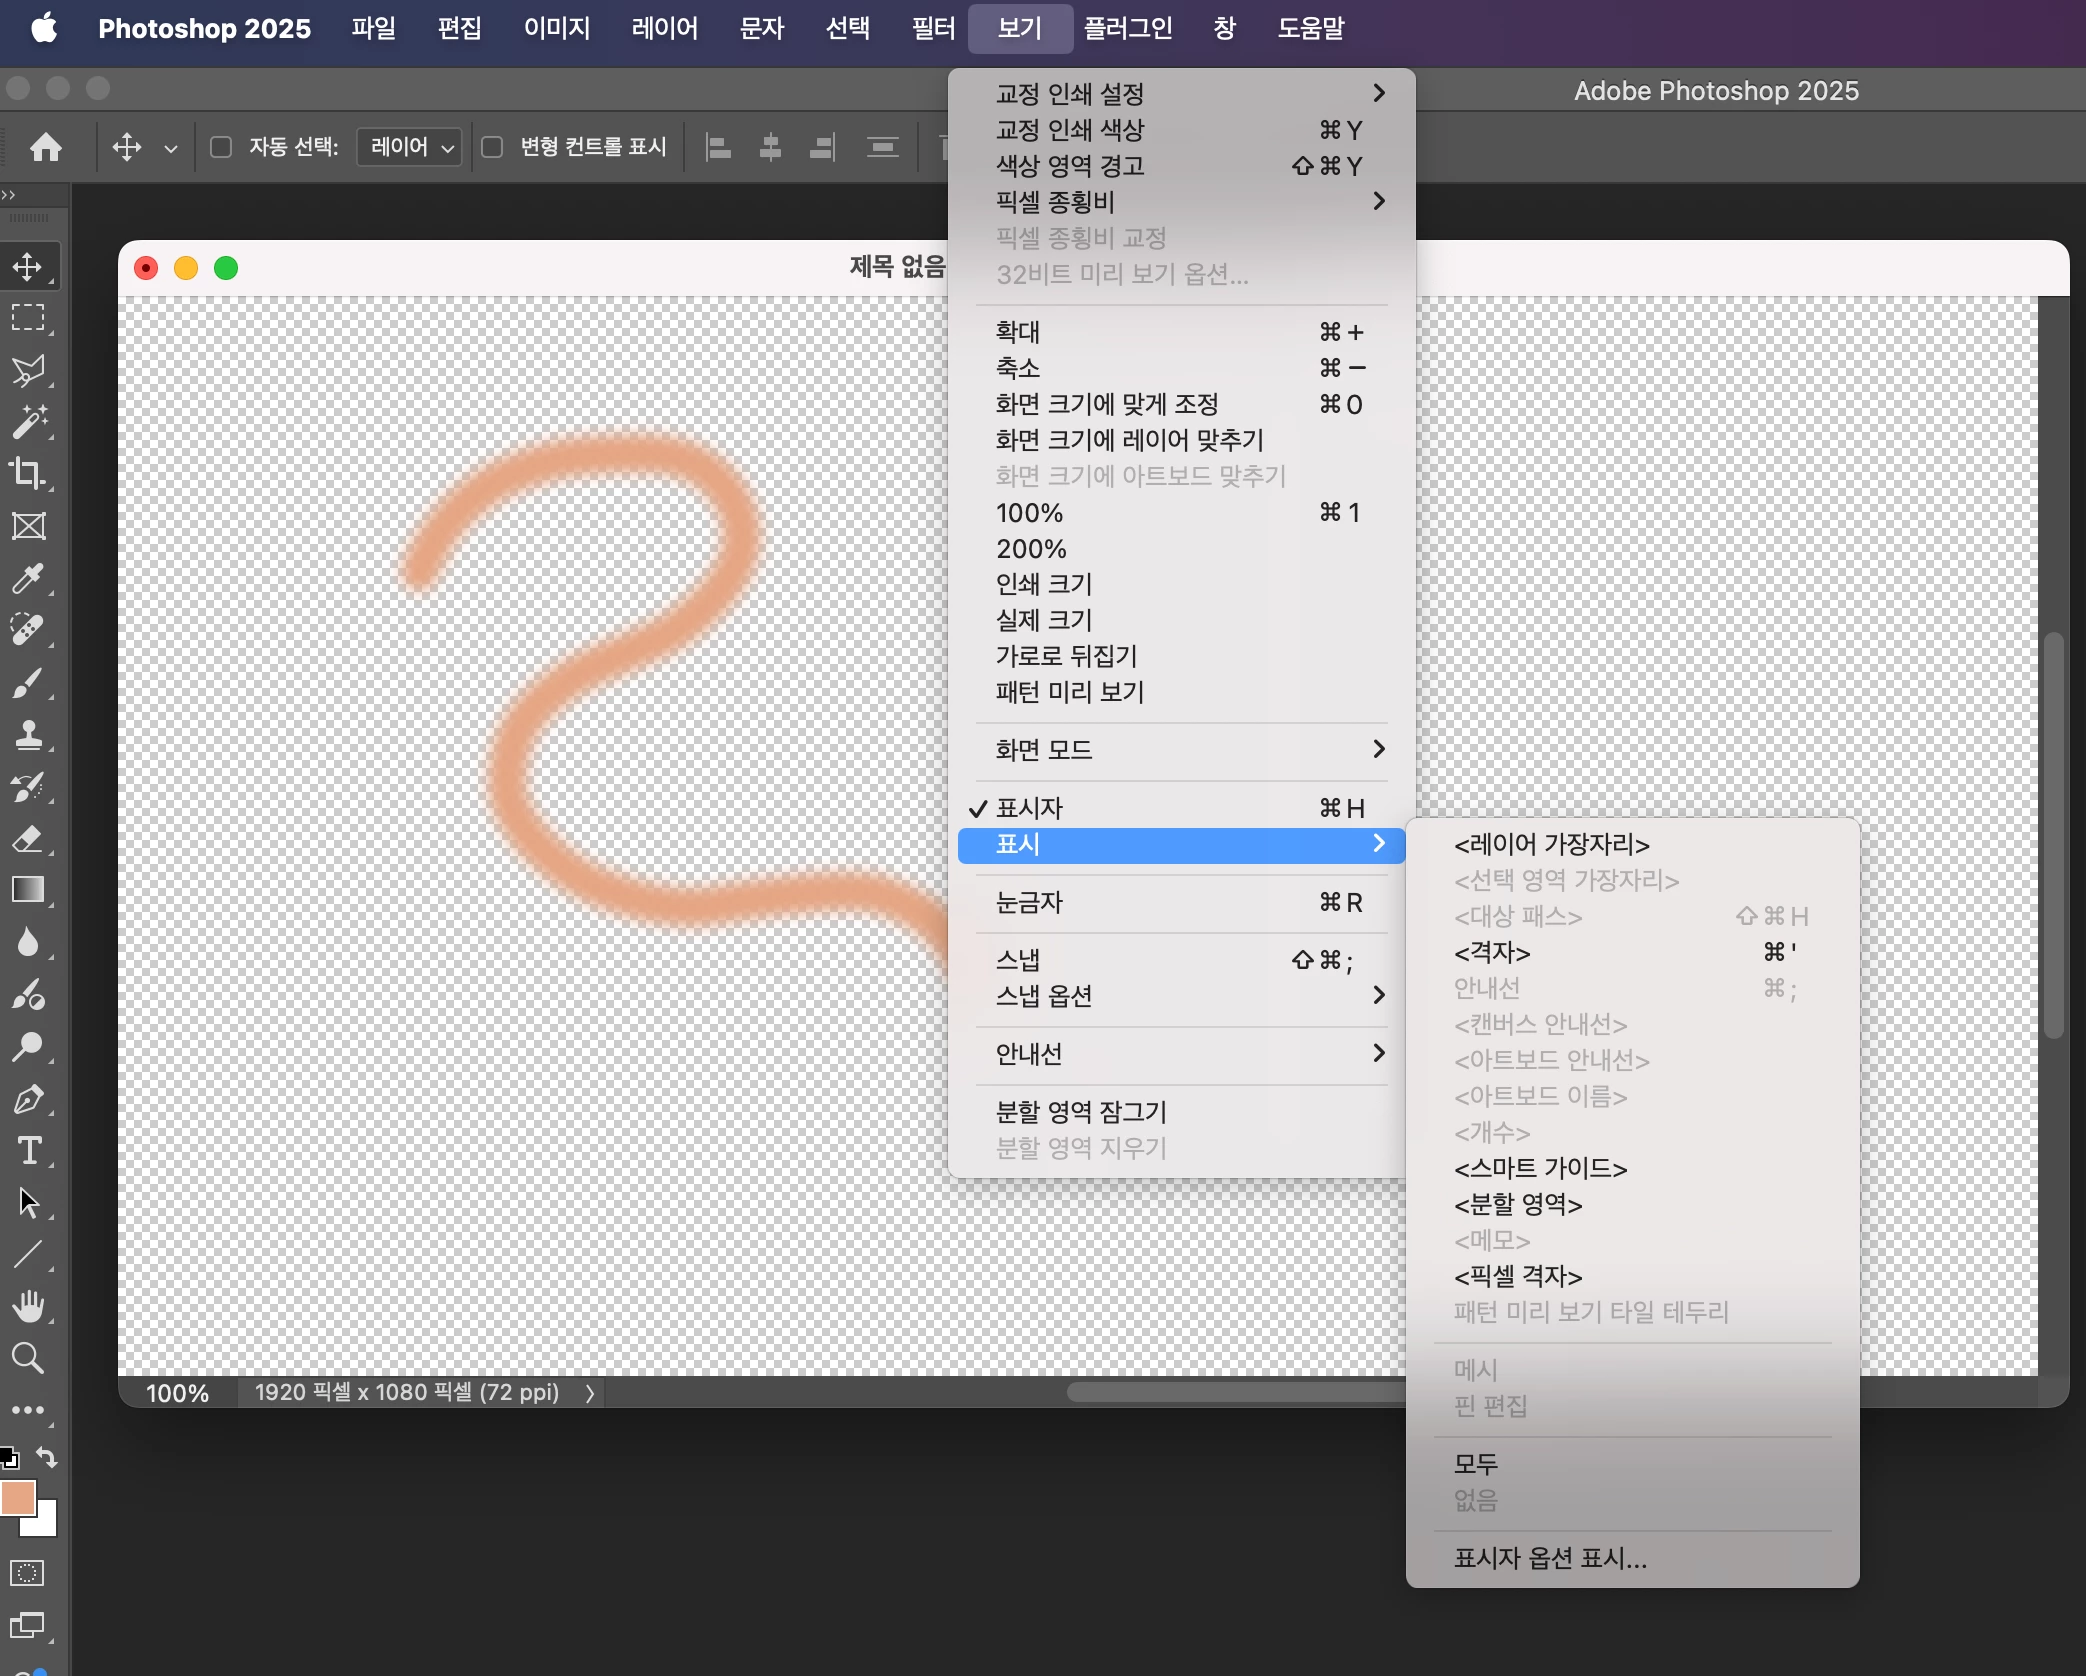Screen dimensions: 2086x1676
Task: Enable the 변형 컨트롤 표시 checkbox
Action: (492, 148)
